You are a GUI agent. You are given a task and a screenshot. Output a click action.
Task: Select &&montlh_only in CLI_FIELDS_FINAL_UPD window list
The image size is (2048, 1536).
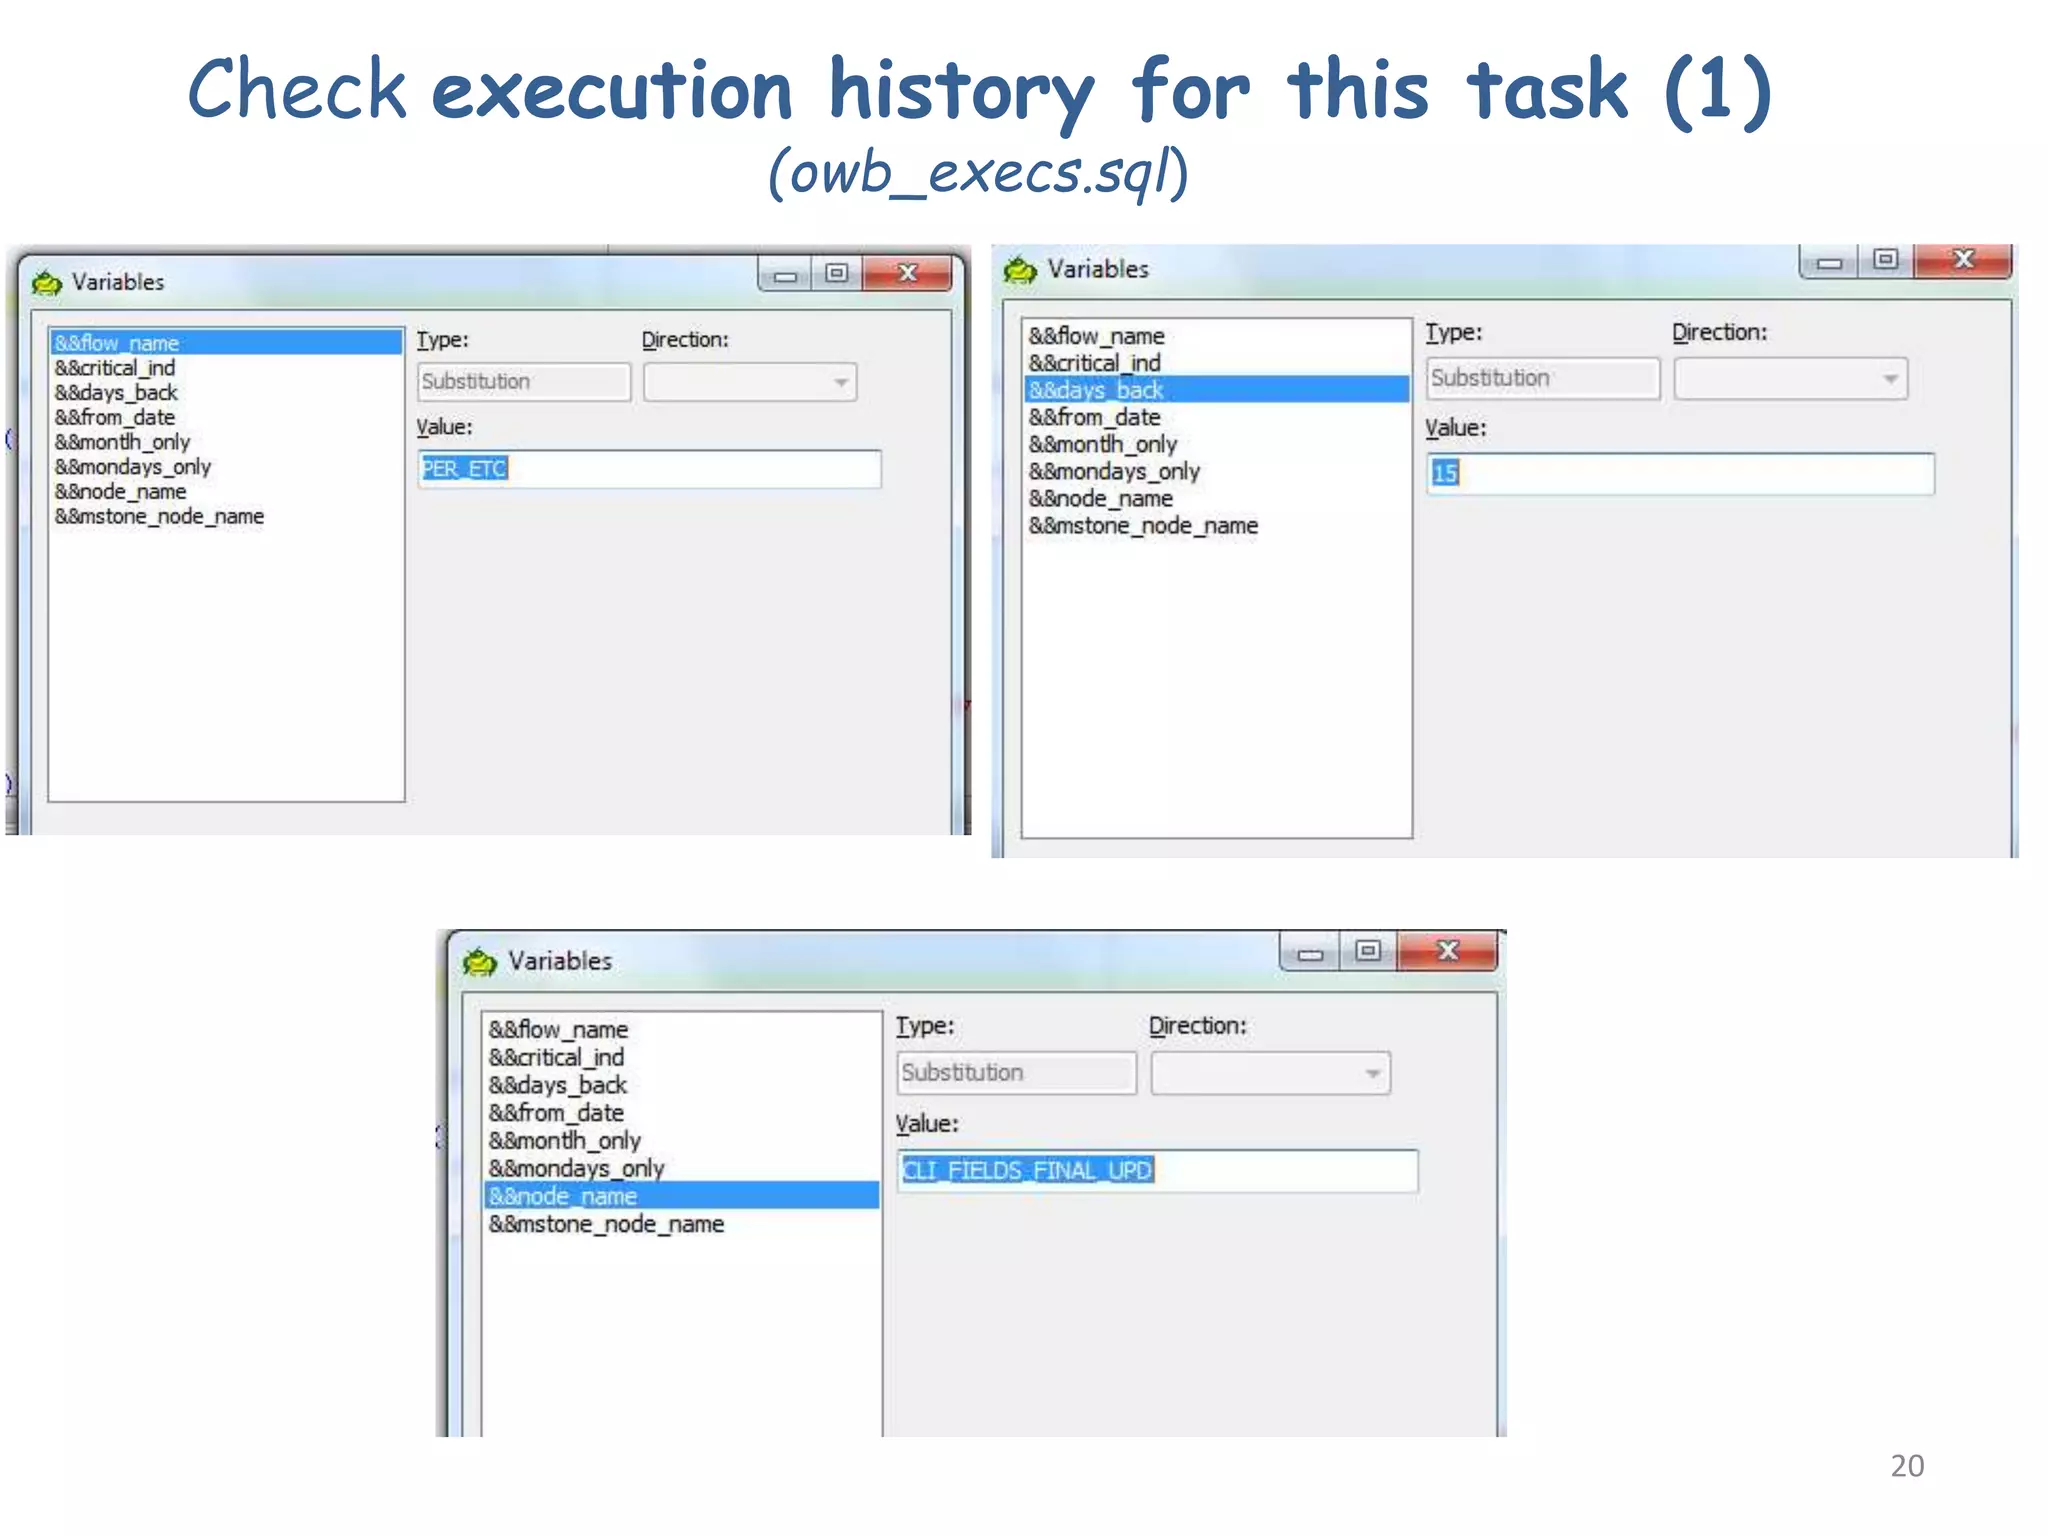coord(564,1141)
